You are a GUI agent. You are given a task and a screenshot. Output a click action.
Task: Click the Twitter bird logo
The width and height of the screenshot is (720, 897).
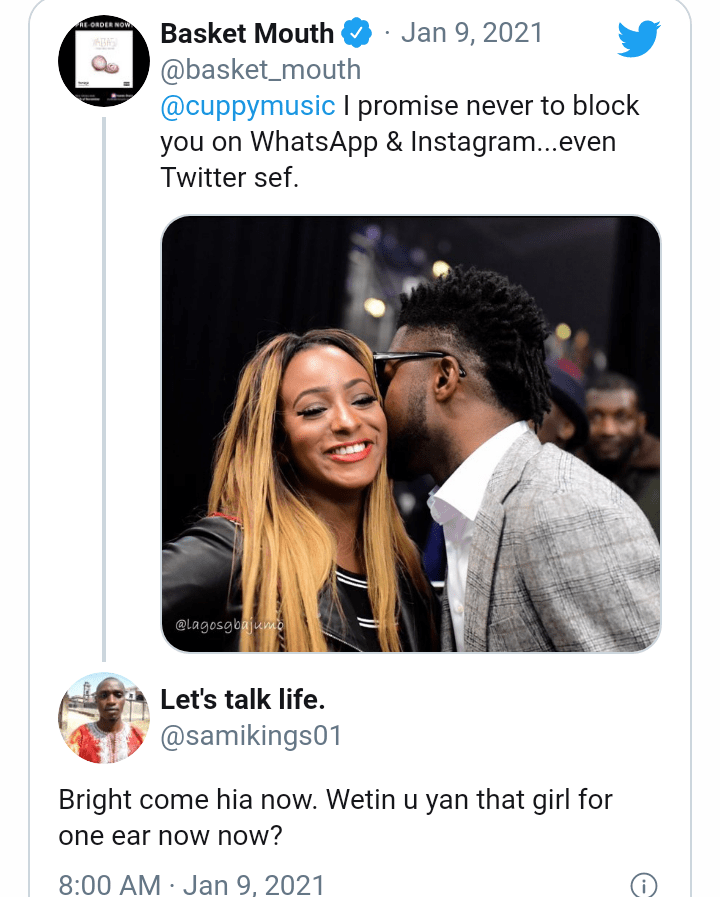[x=639, y=39]
